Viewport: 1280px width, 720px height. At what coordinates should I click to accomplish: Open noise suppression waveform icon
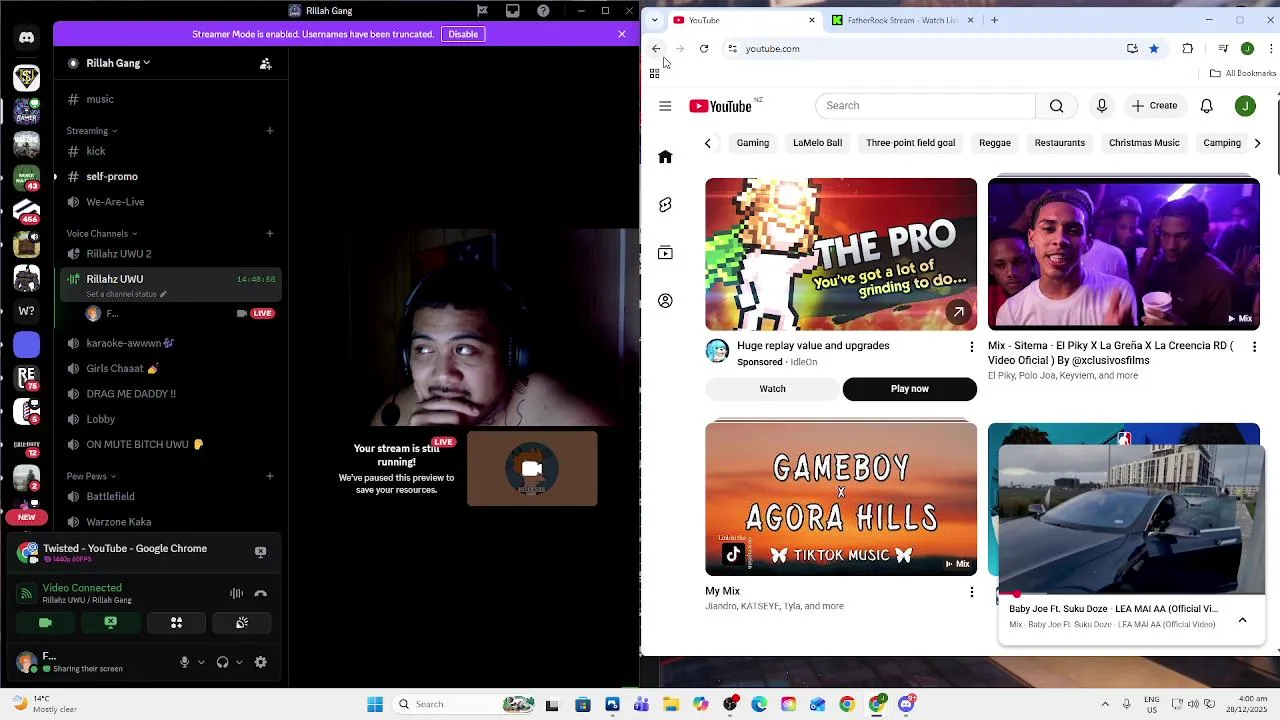pos(236,594)
